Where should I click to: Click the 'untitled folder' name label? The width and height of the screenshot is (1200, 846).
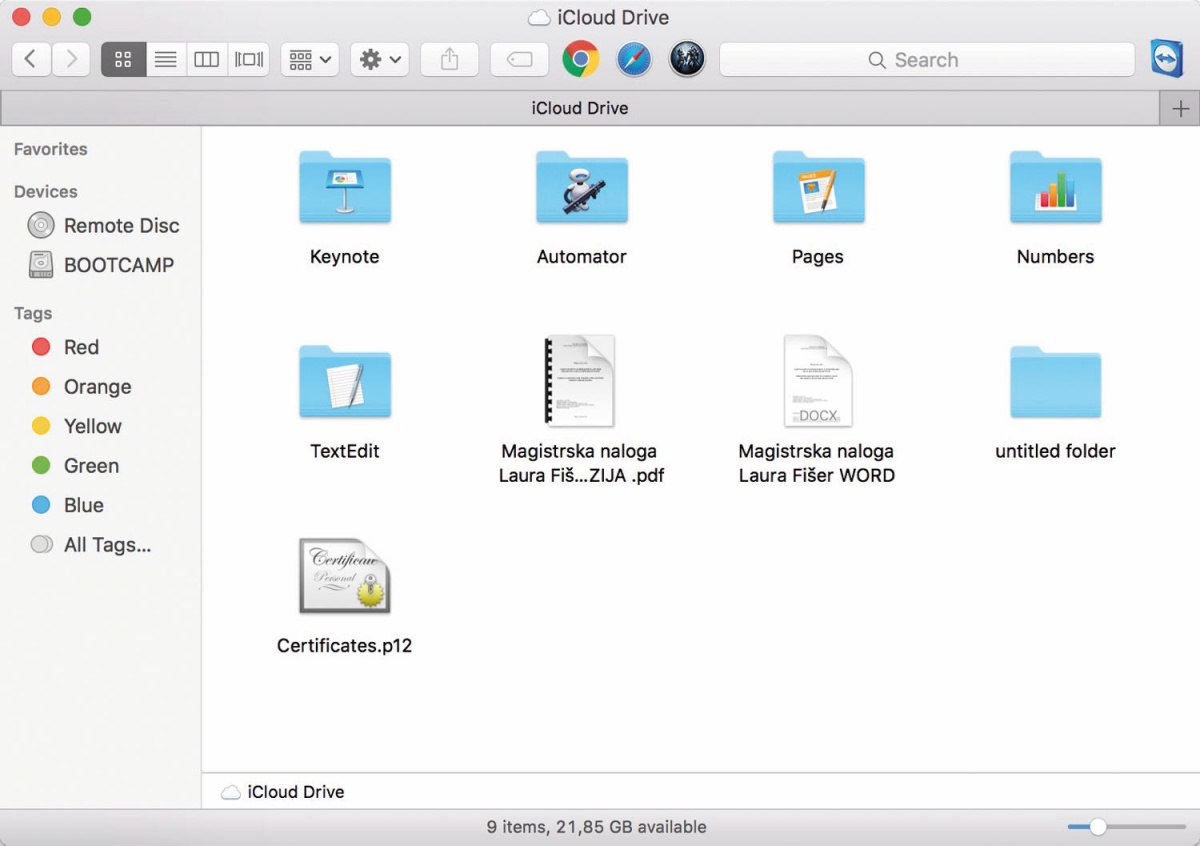1055,451
